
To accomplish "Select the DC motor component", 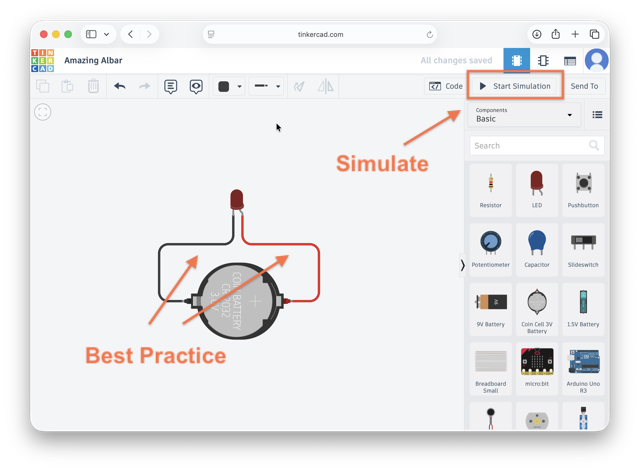I will coord(537,416).
